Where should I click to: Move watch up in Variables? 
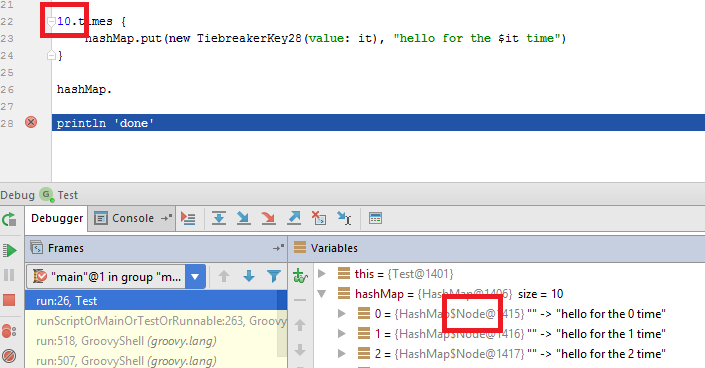point(300,325)
